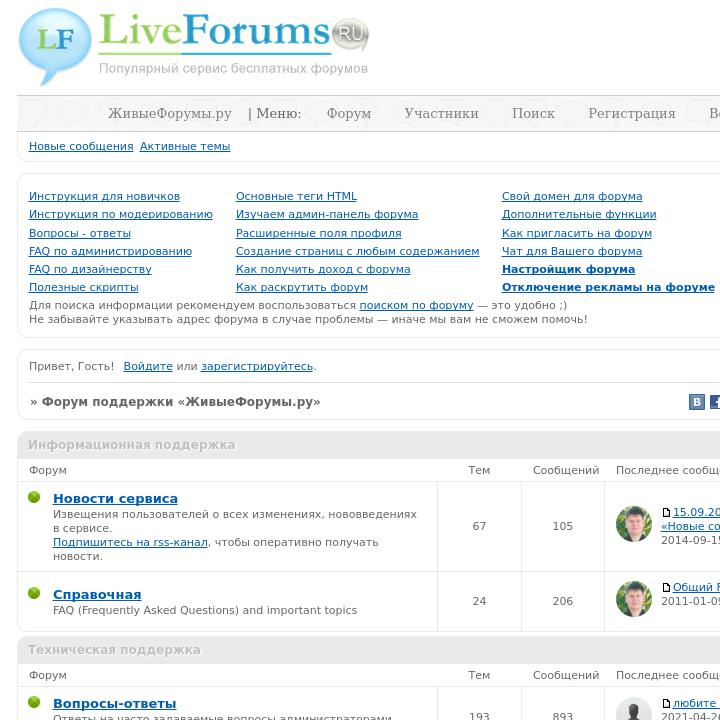Viewport: 720px width, 720px height.
Task: Click Информационная поддержка category header
Action: tap(132, 445)
